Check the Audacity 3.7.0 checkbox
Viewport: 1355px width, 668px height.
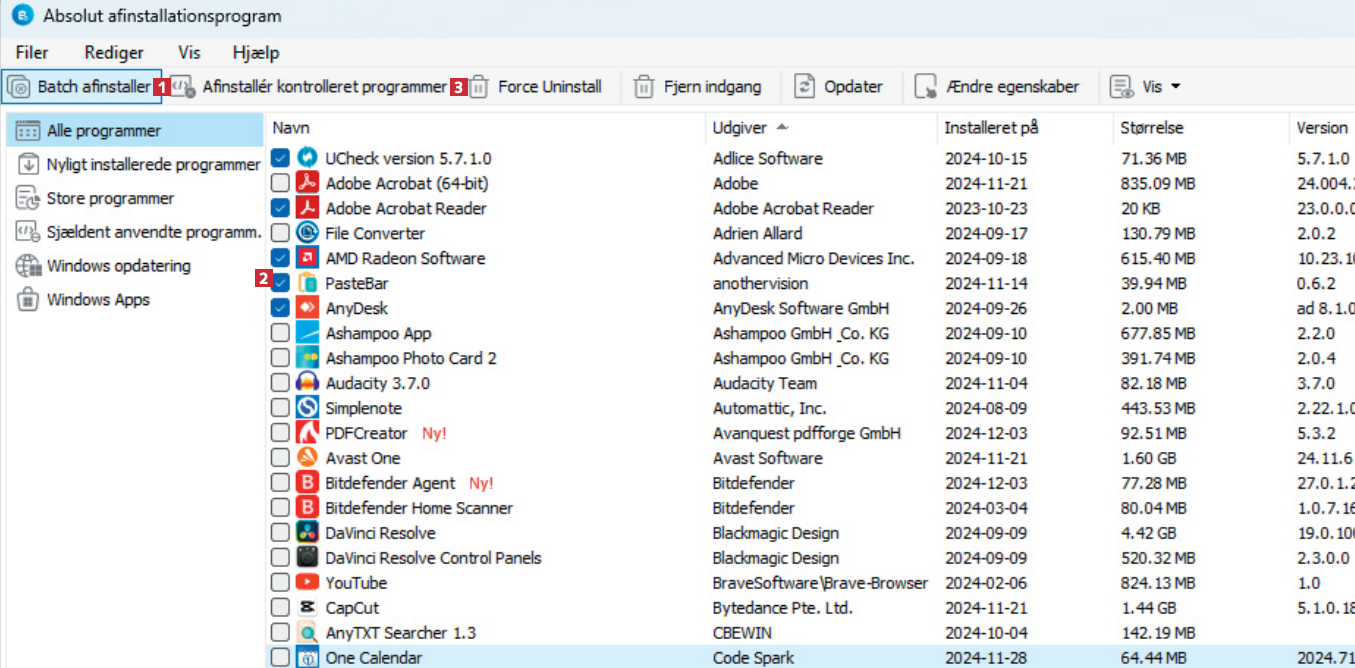coord(280,383)
